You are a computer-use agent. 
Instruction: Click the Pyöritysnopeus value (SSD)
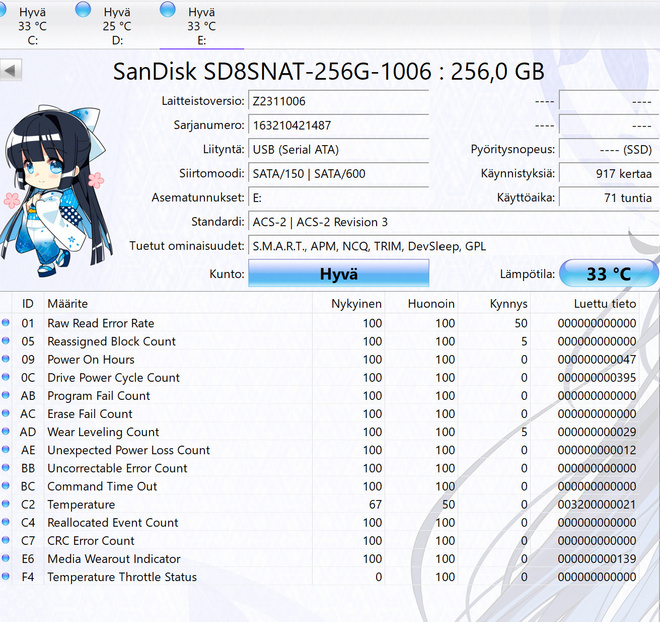pos(609,149)
